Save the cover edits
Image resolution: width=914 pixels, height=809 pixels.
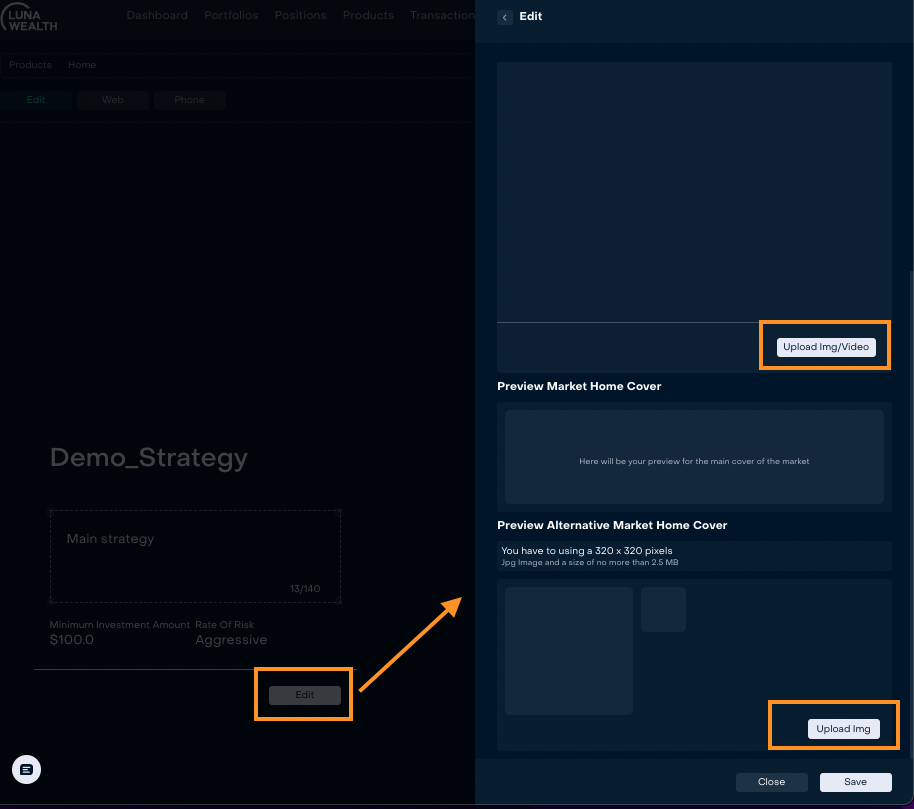tap(855, 782)
